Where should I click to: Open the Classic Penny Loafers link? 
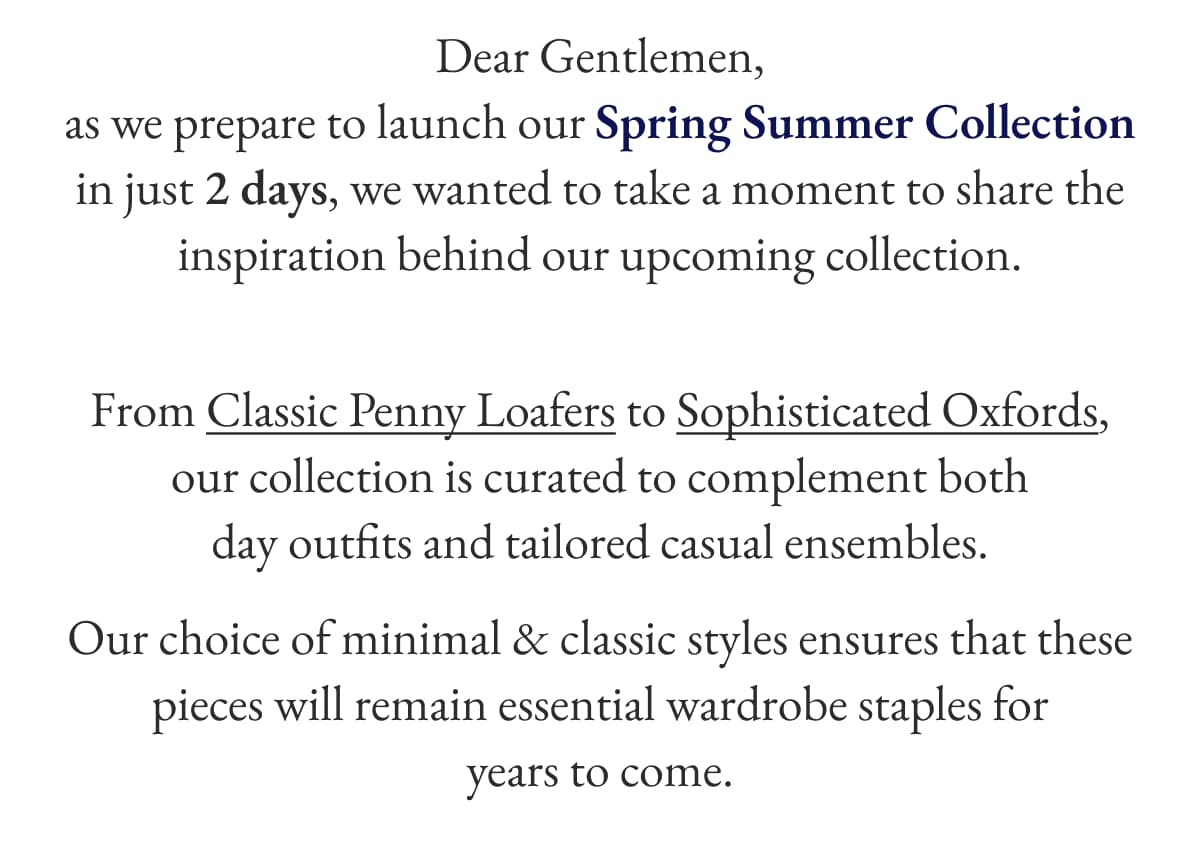point(410,413)
